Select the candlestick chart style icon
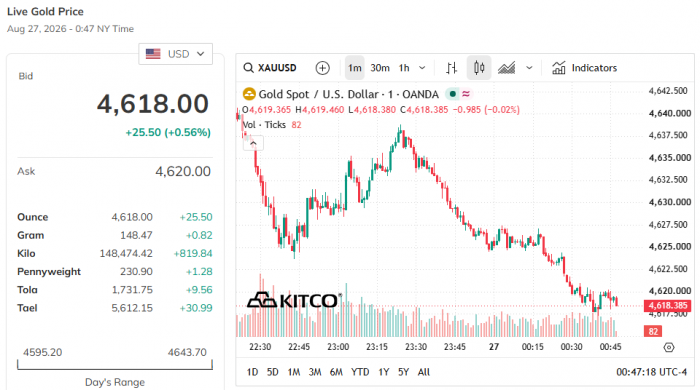 (x=479, y=68)
